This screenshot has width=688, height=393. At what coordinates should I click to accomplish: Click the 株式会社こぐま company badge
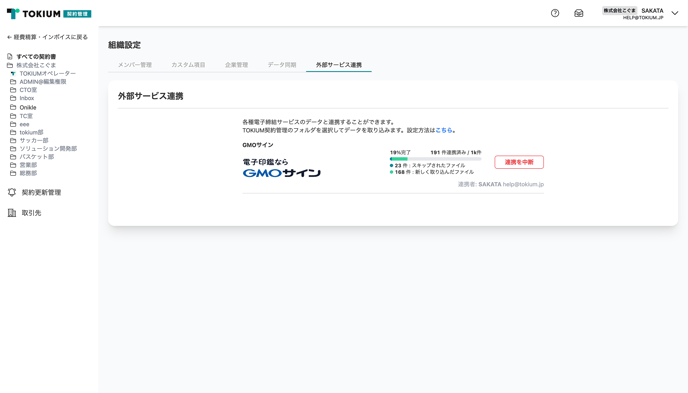coord(619,11)
